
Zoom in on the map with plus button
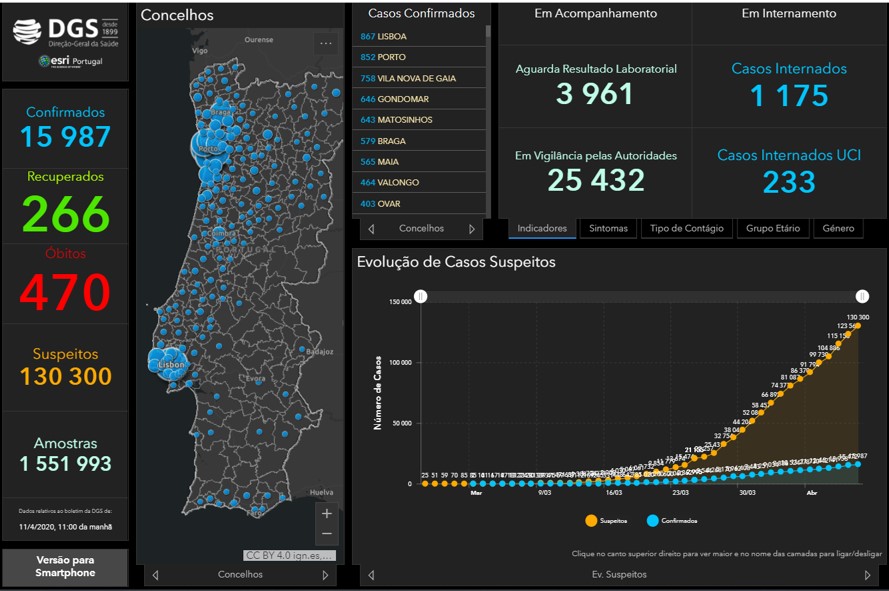click(x=326, y=514)
